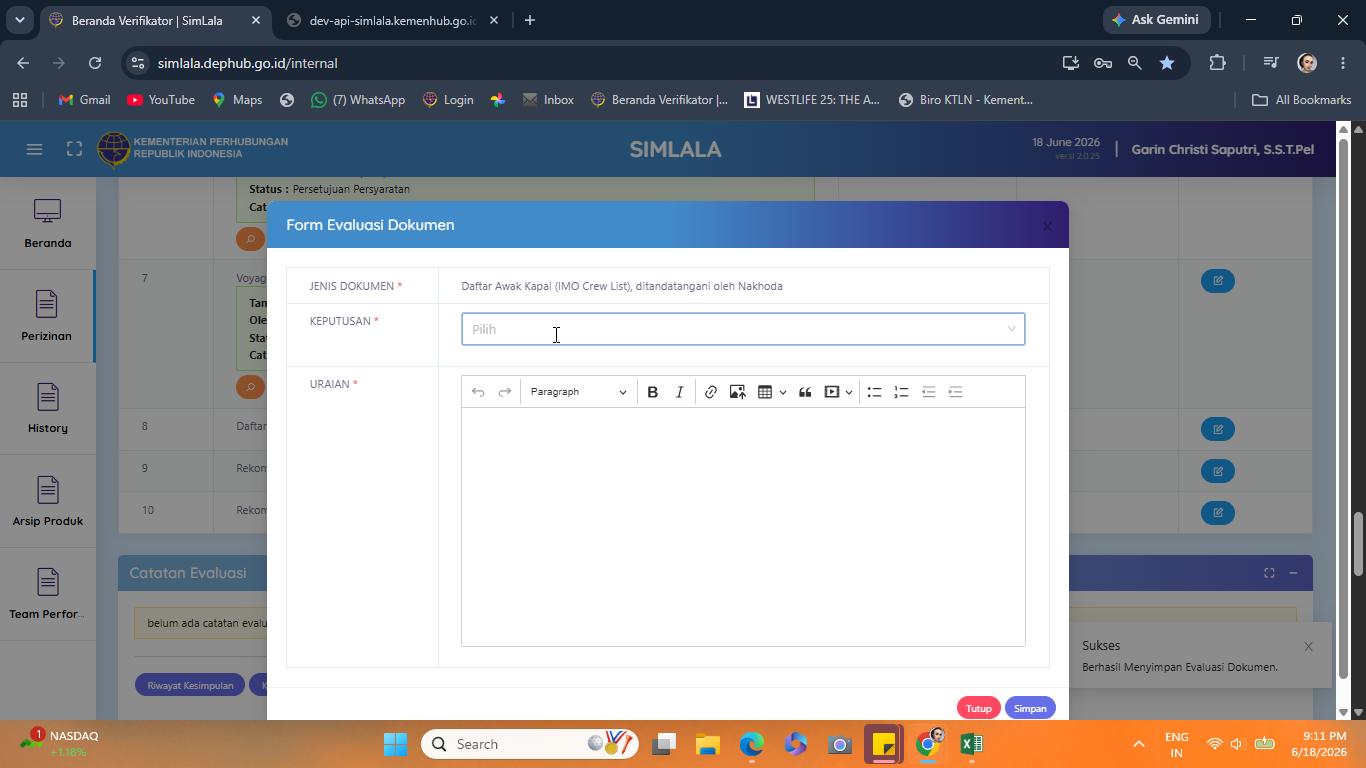Open the browser extensions icon
The width and height of the screenshot is (1366, 768).
click(1217, 63)
